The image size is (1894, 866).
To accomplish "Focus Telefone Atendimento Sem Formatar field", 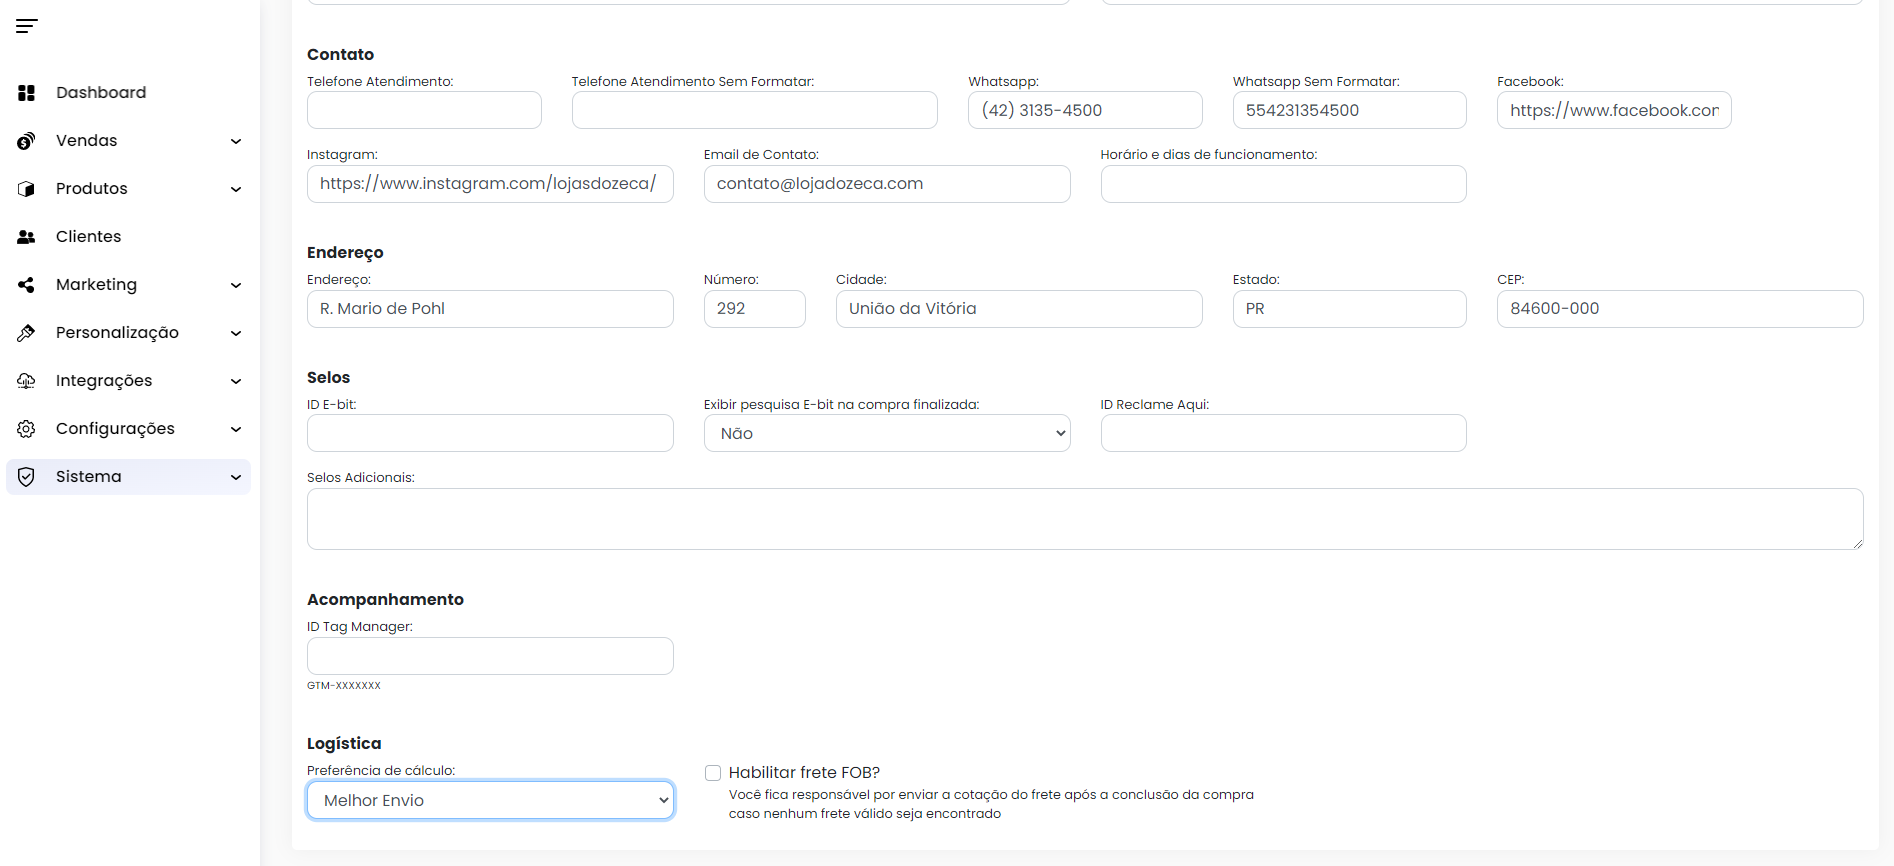I will click(x=755, y=110).
